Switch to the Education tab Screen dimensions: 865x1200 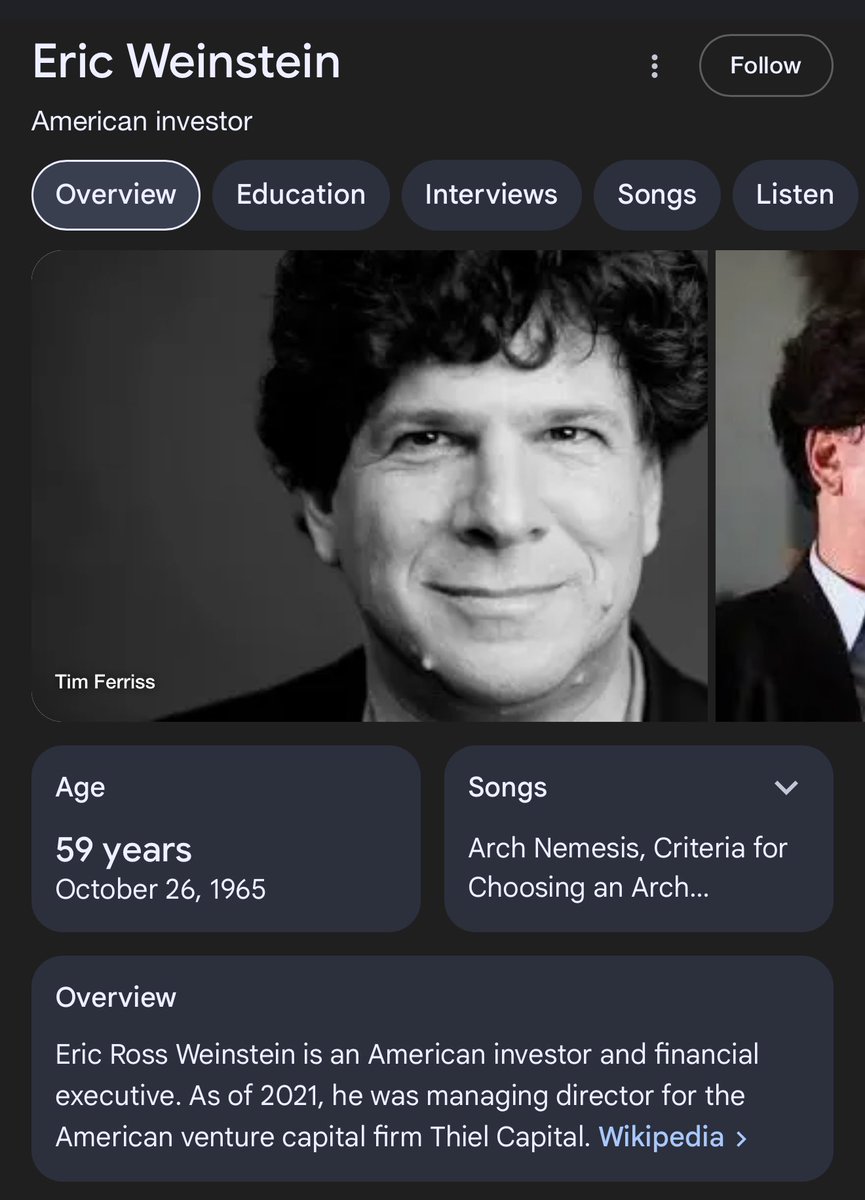[301, 194]
